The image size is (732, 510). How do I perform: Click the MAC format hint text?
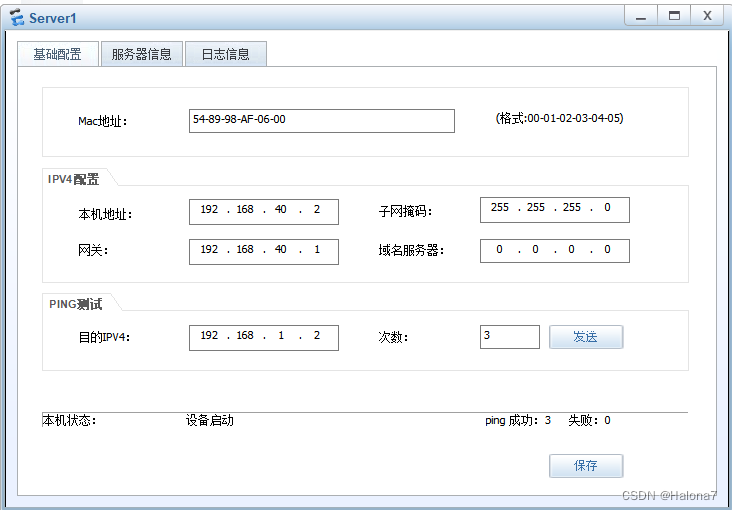point(559,119)
